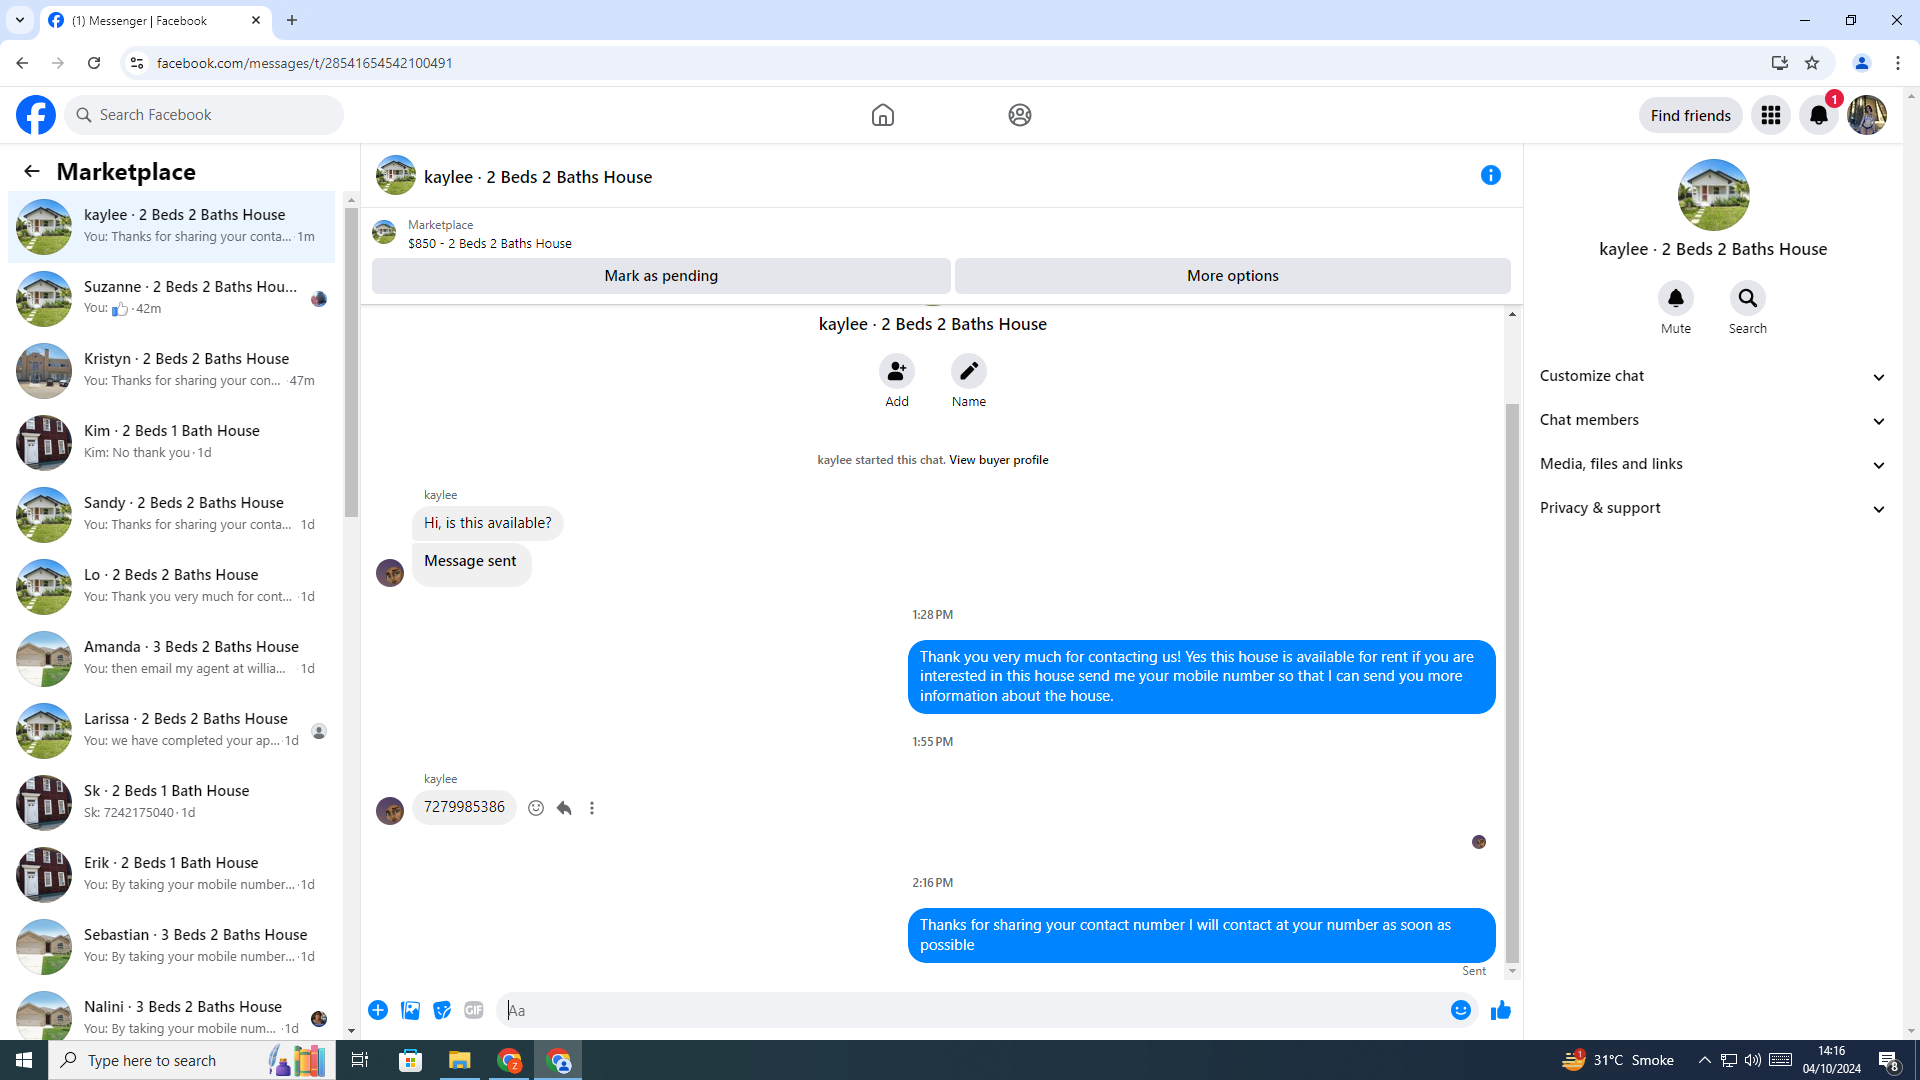This screenshot has height=1080, width=1920.
Task: Select the Messenger | Facebook browser tab
Action: click(155, 20)
